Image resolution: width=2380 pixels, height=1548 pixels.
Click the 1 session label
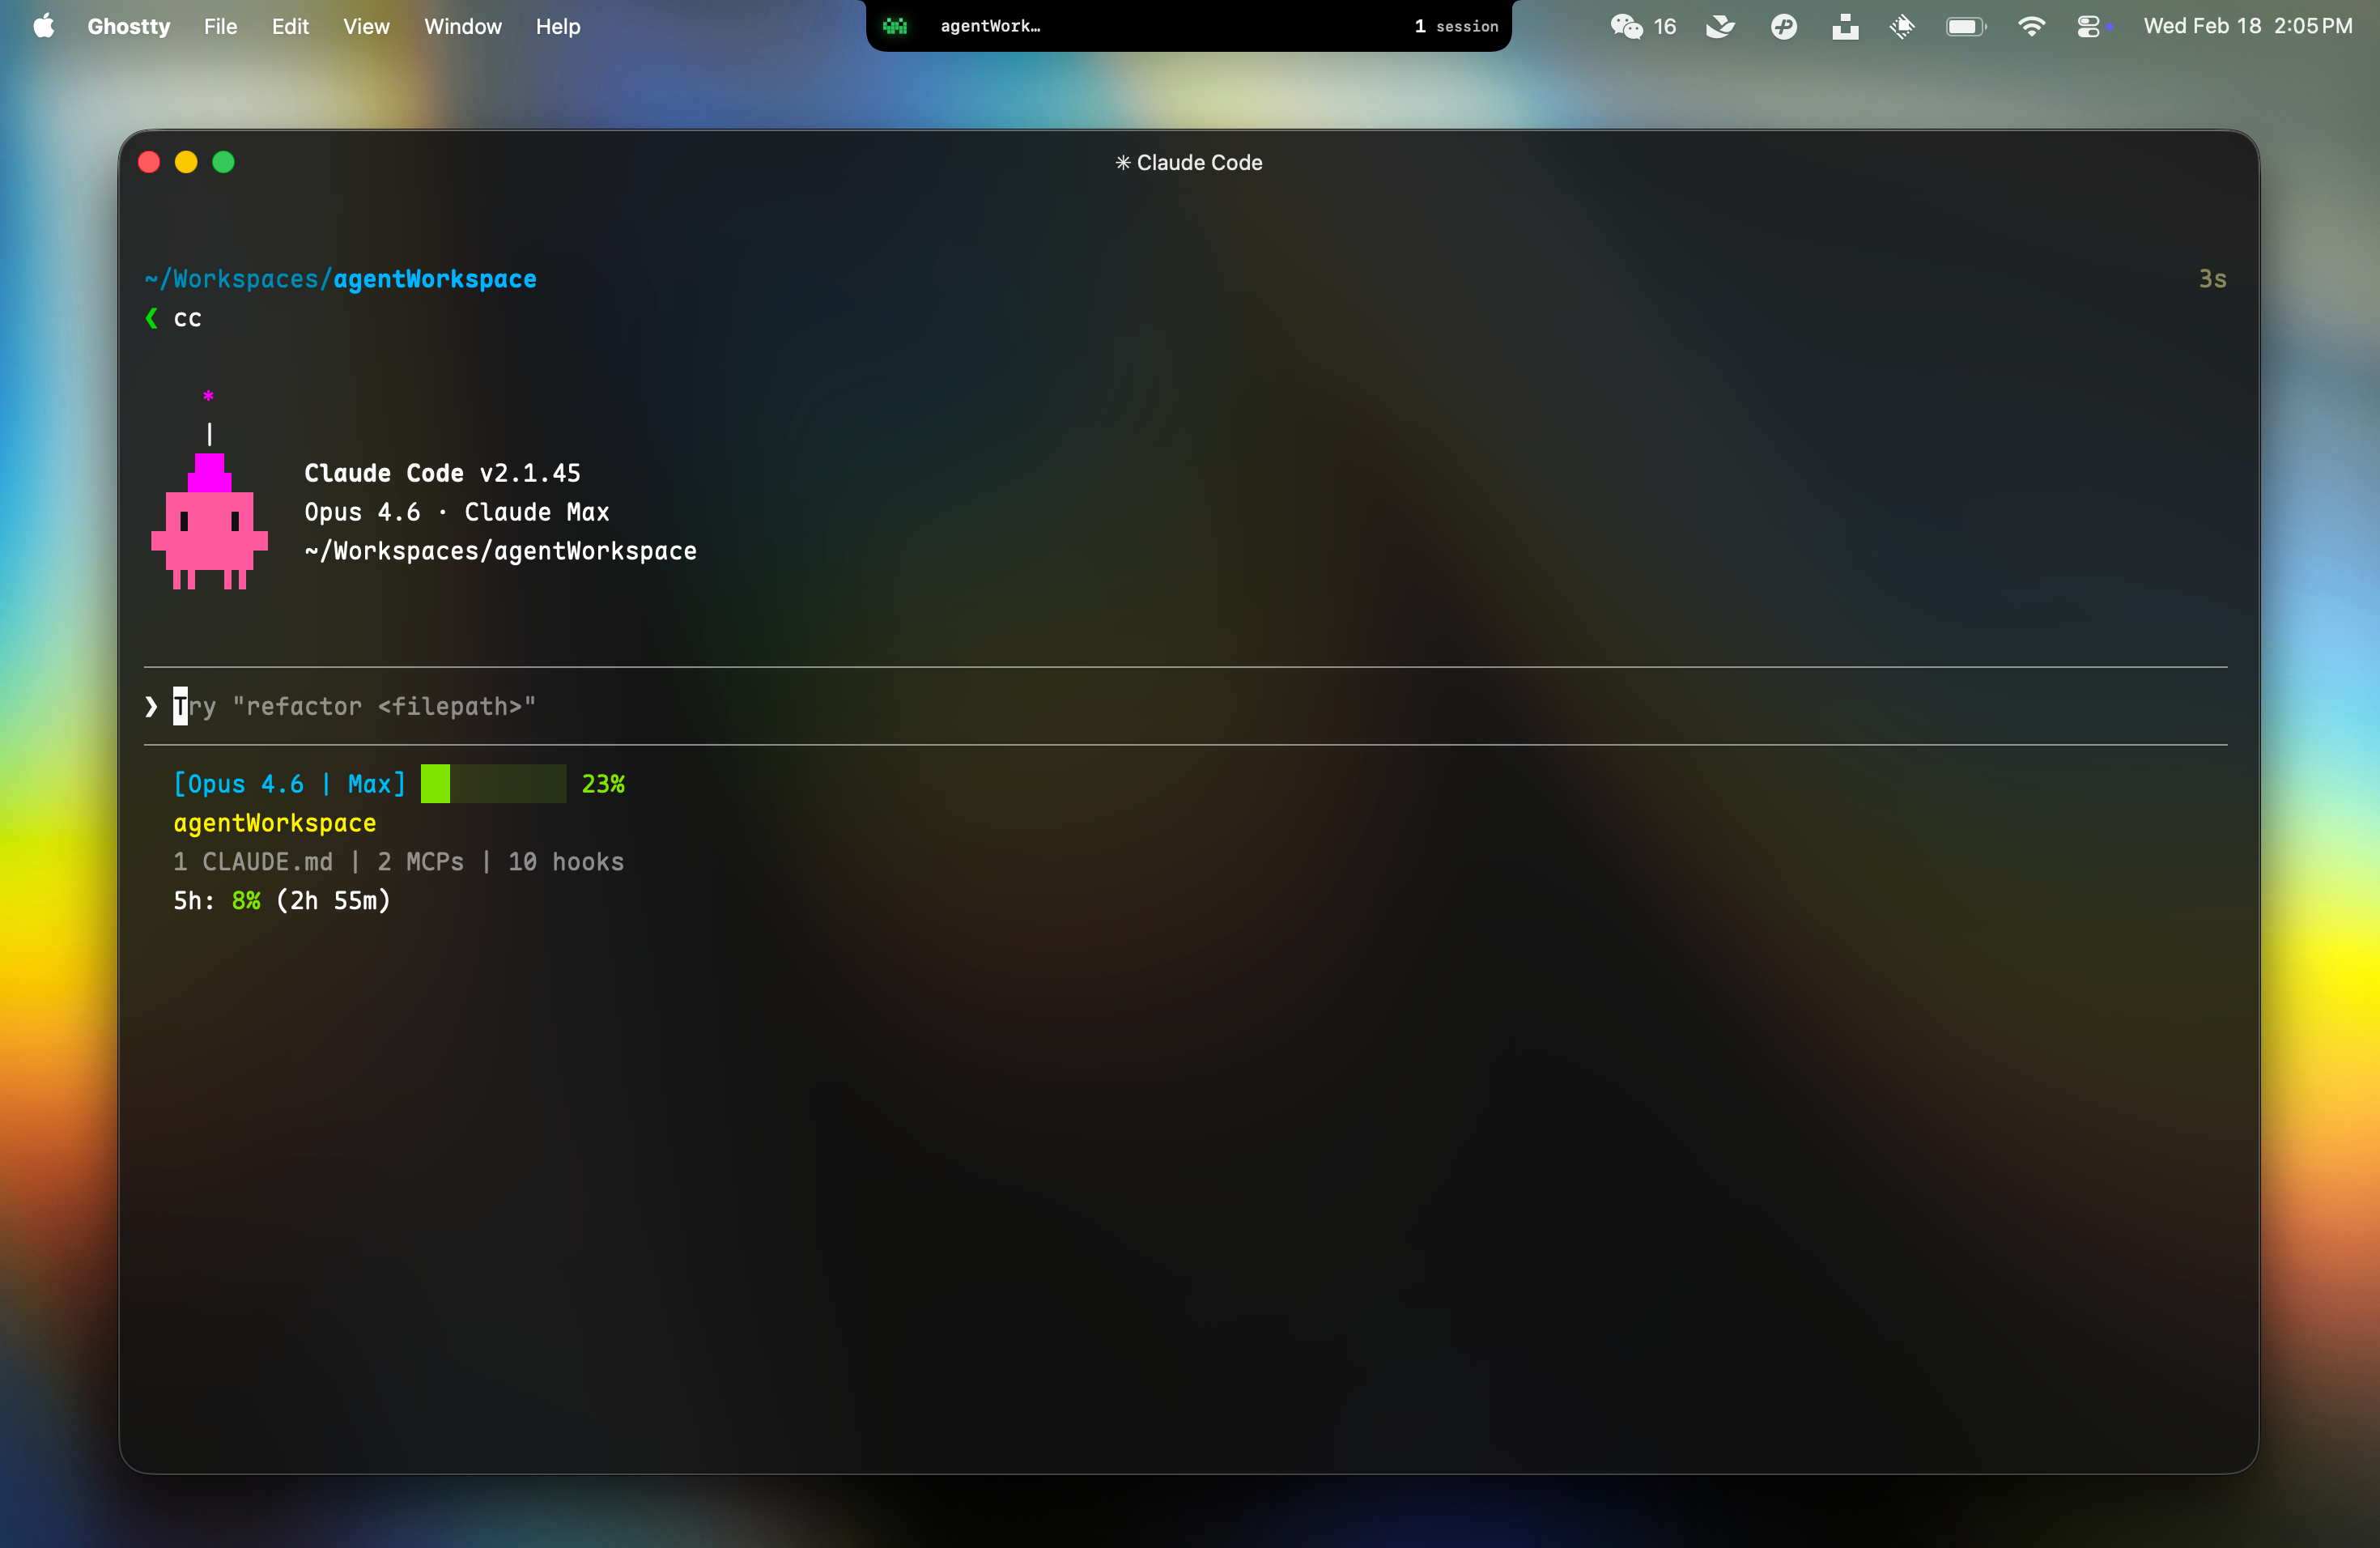1456,26
